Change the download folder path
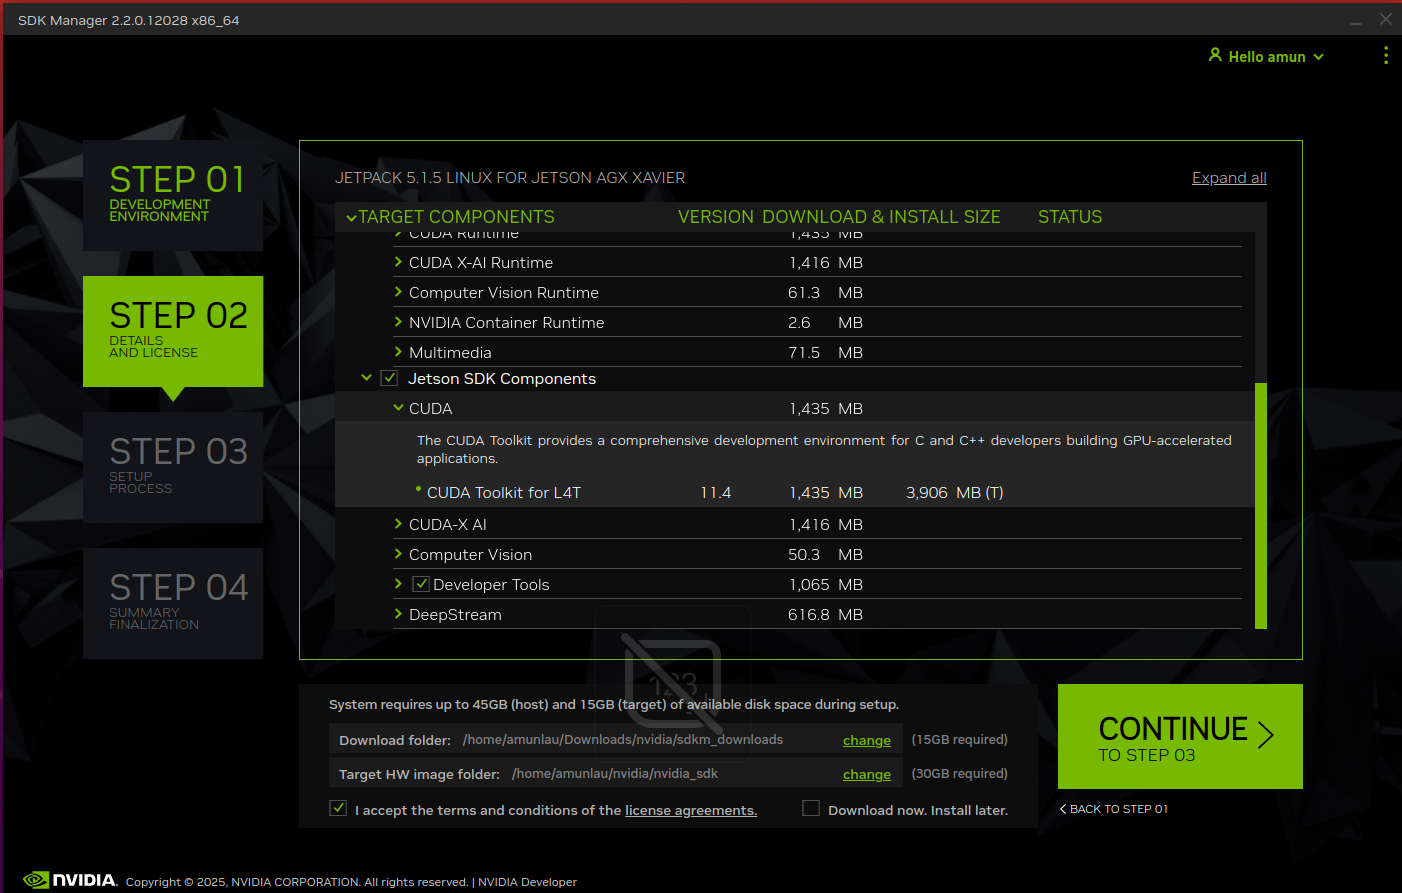The image size is (1402, 893). pyautogui.click(x=866, y=740)
